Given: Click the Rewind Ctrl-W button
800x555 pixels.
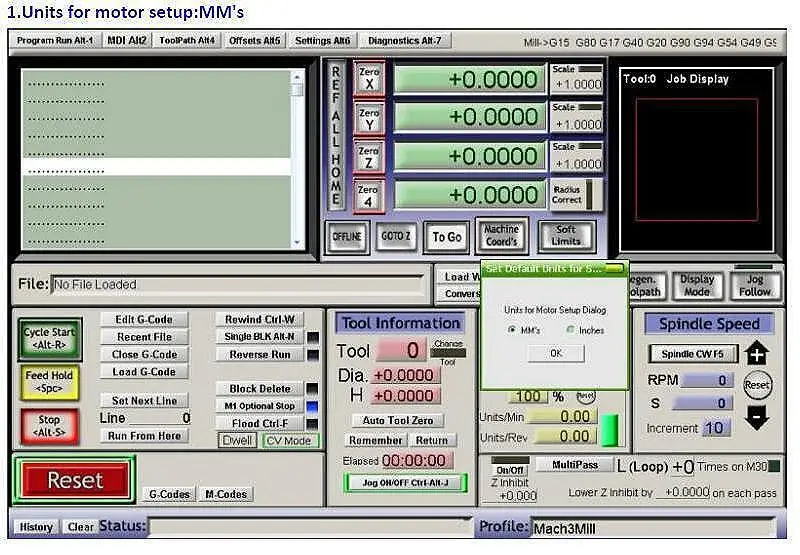Looking at the screenshot, I should (x=260, y=319).
